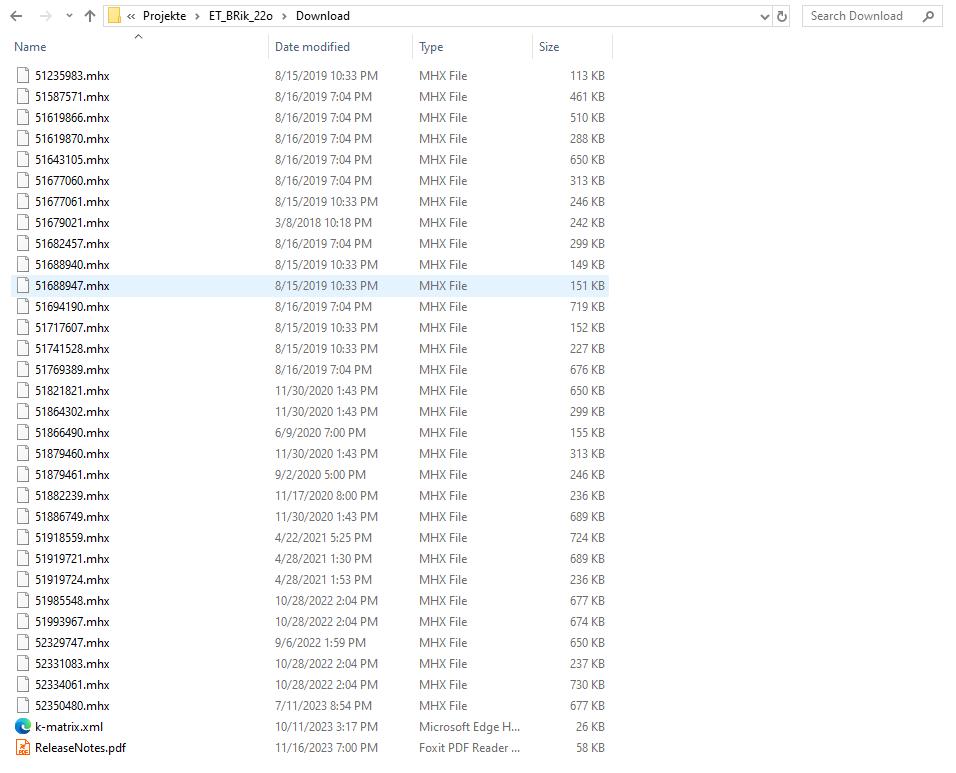This screenshot has height=773, width=956.
Task: Open the chevron after Projekte breadcrumb
Action: [x=197, y=16]
